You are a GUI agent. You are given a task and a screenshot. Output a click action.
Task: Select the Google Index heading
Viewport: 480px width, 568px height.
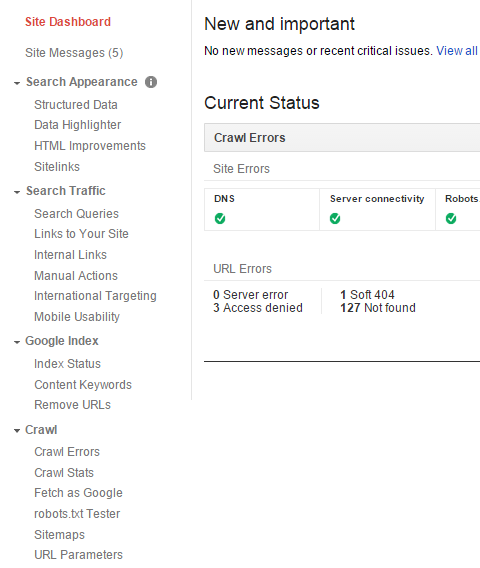point(62,341)
